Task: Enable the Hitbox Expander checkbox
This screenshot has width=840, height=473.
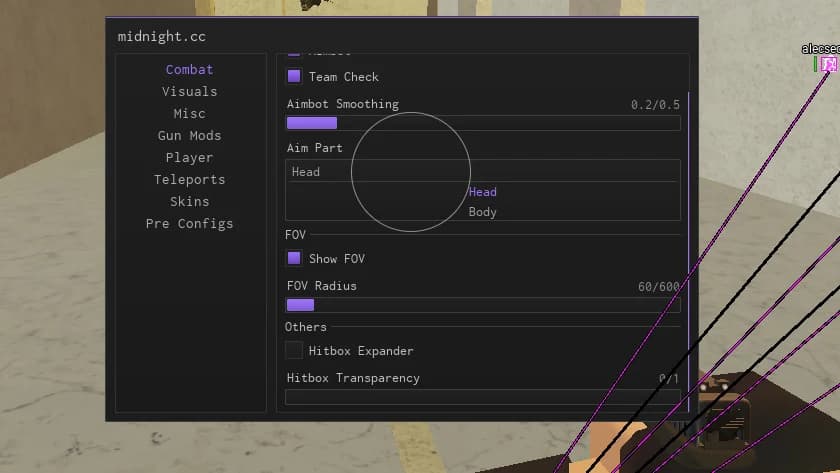Action: [x=294, y=350]
